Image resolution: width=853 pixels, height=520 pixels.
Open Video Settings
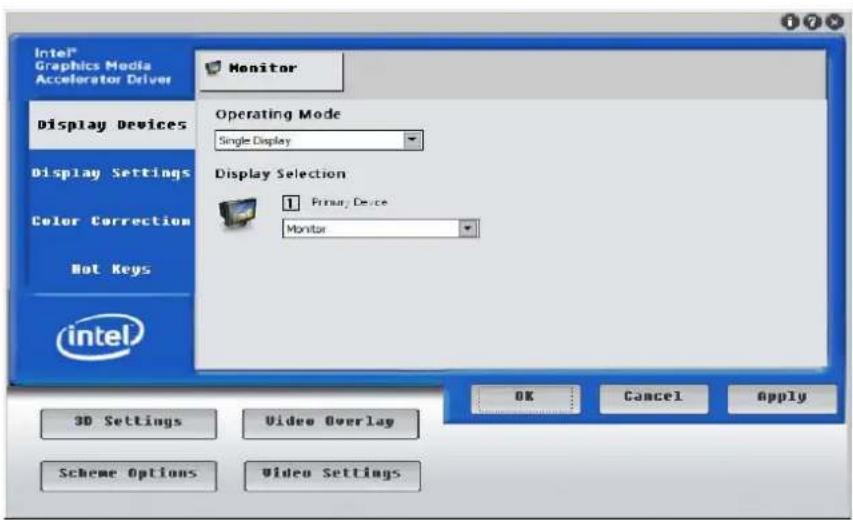pyautogui.click(x=332, y=475)
